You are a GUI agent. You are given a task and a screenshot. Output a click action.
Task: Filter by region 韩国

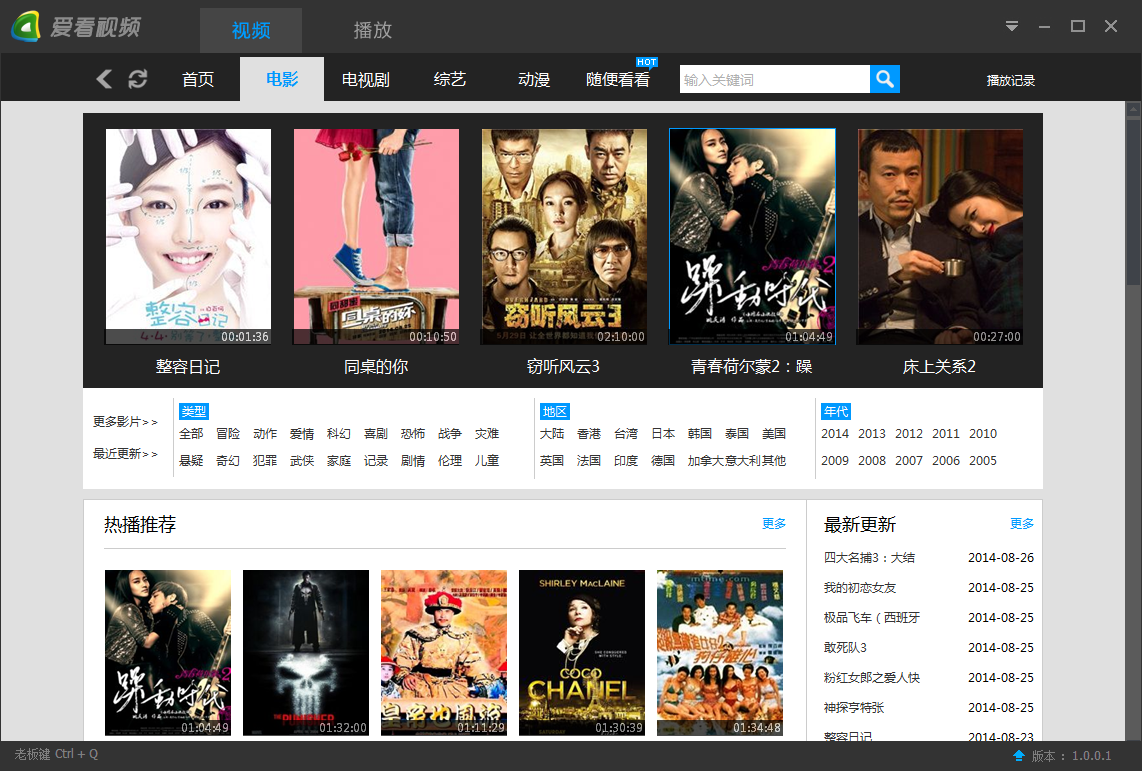(700, 433)
